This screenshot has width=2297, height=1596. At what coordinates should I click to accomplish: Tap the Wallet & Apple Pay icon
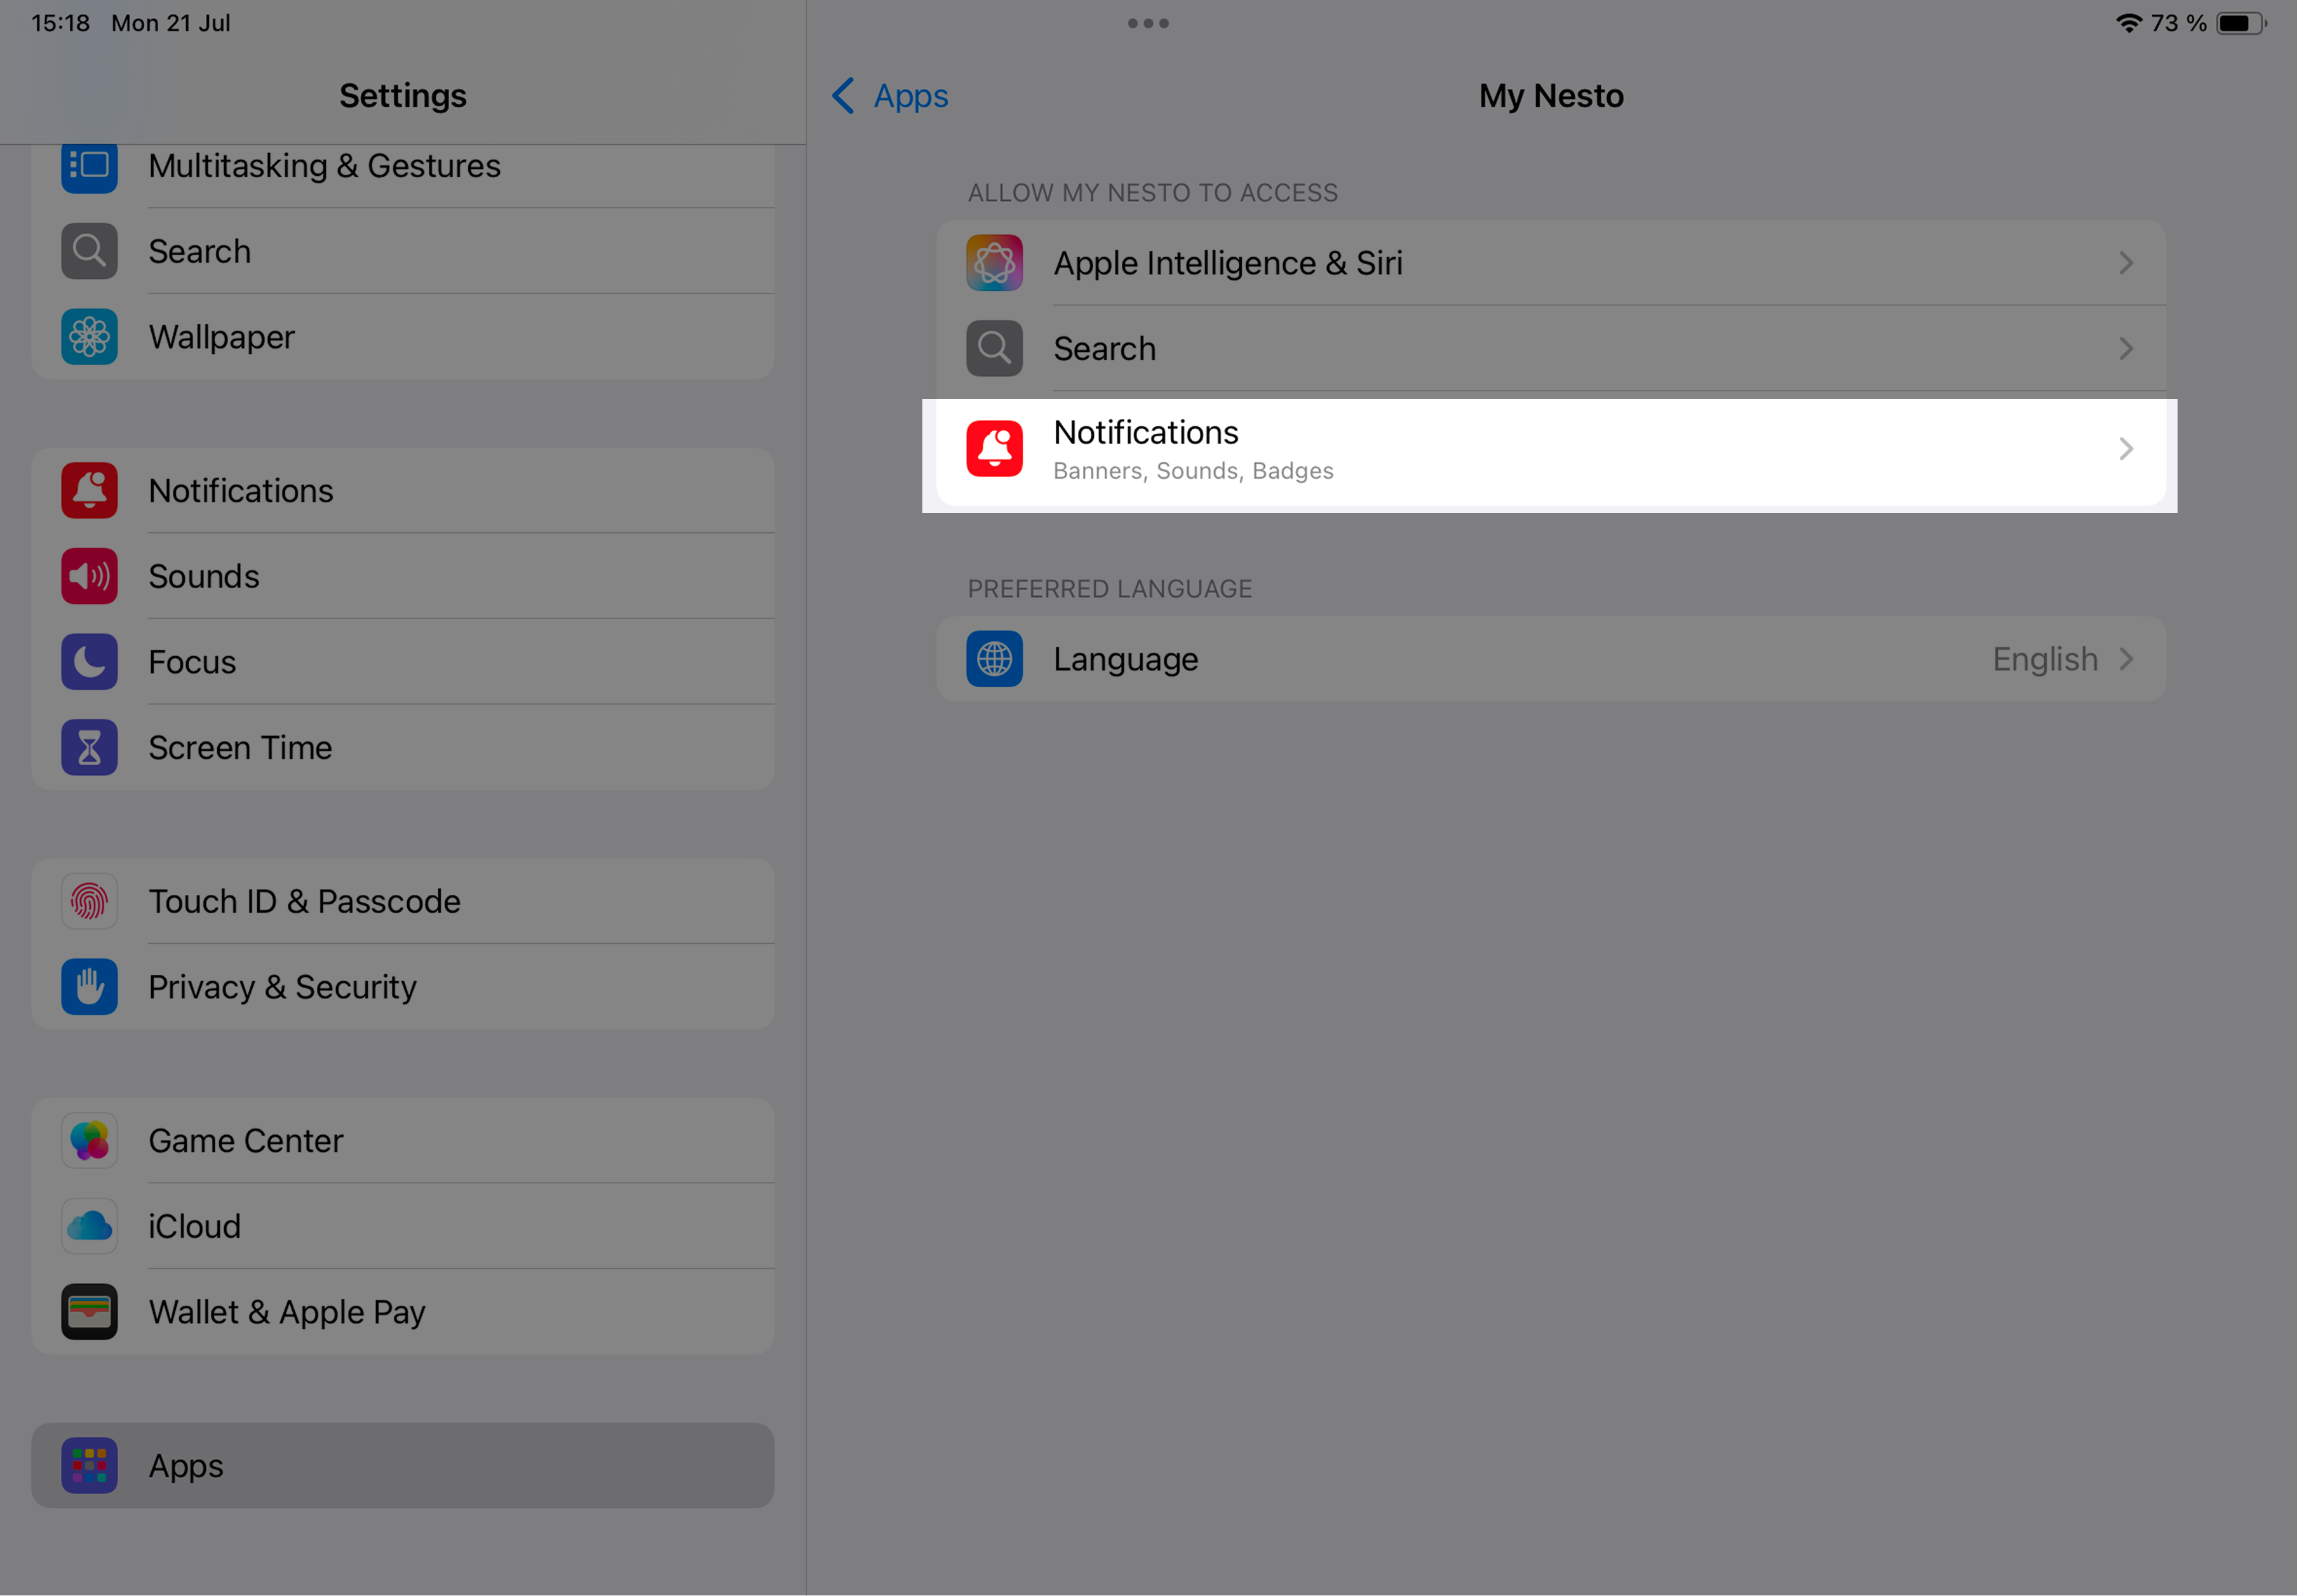click(89, 1312)
